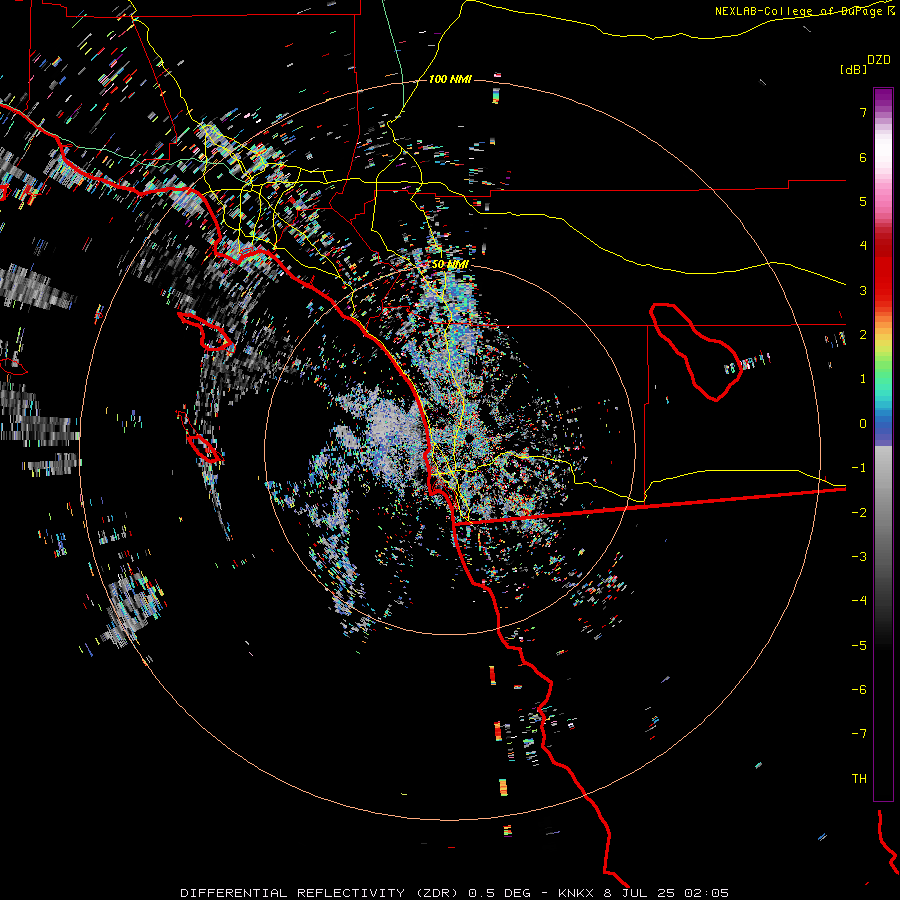This screenshot has height=900, width=900.
Task: Click the 4 tick label on the color scale
Action: 863,246
